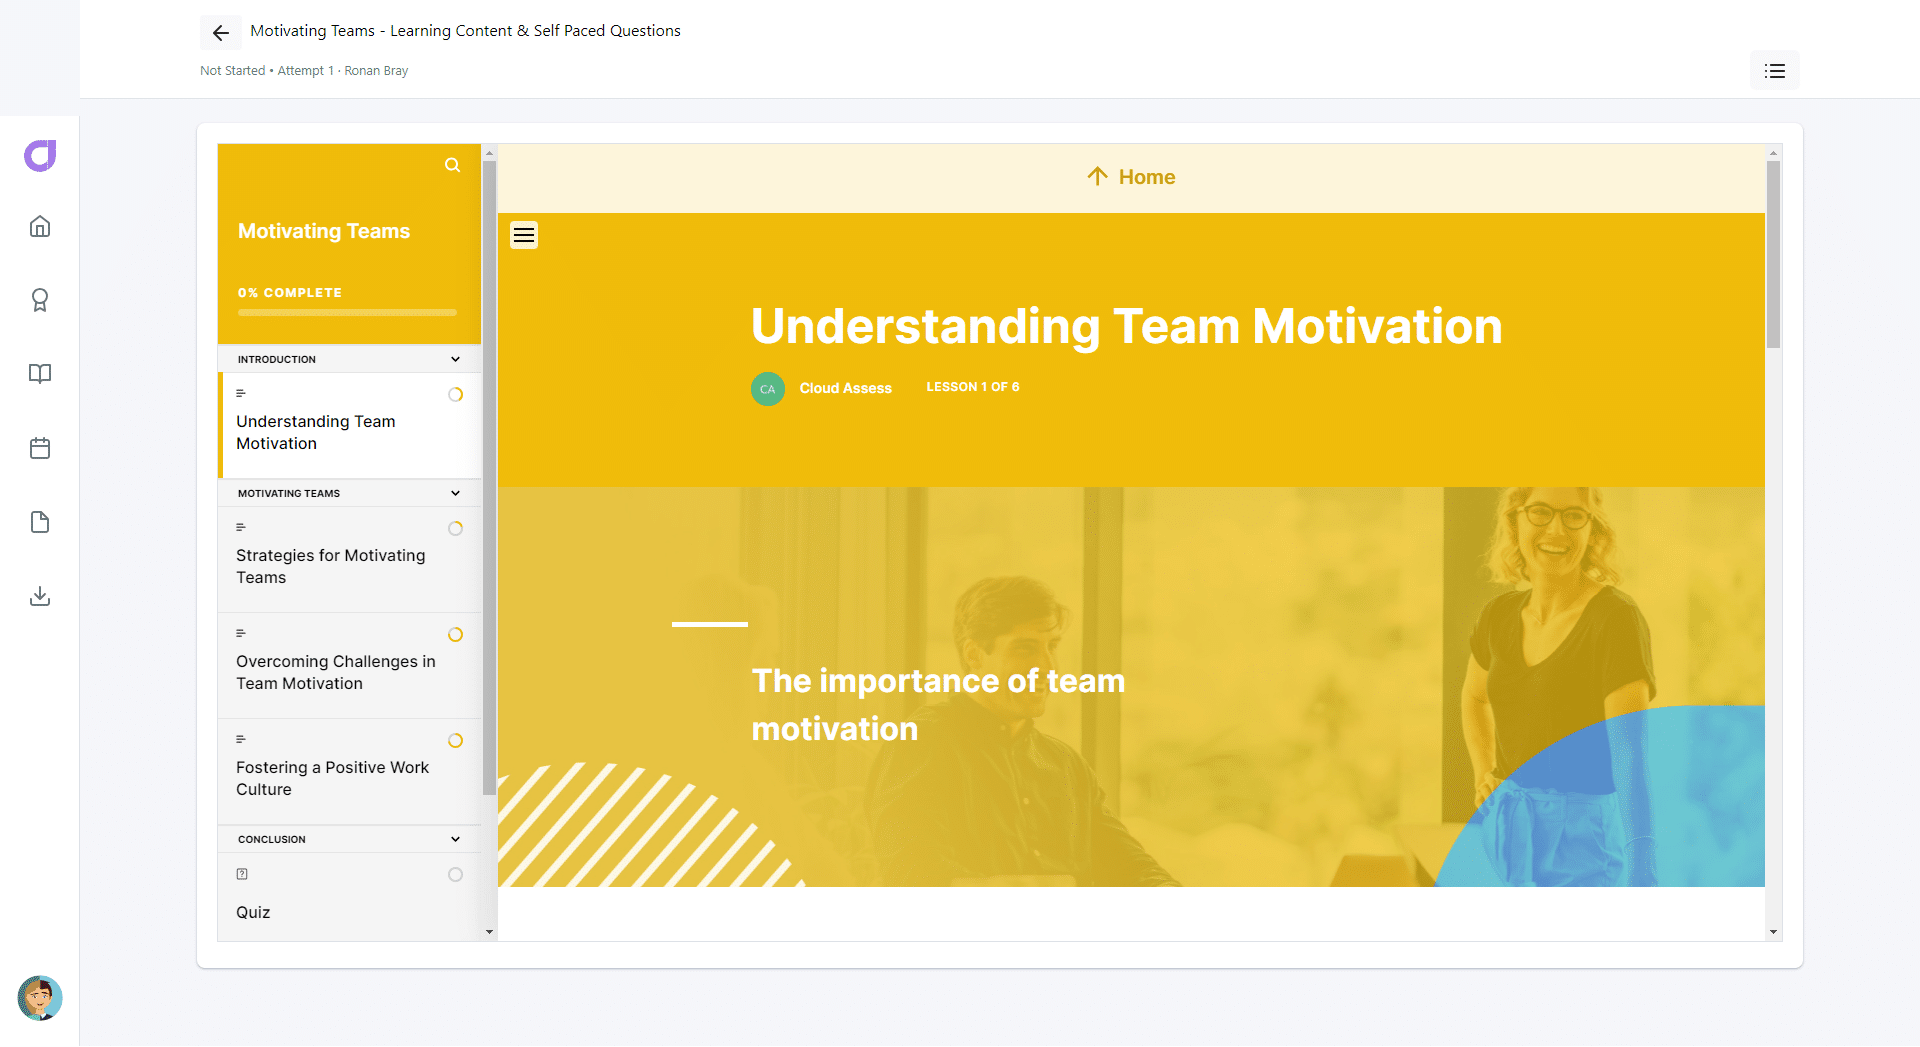Click the purple app logo in sidebar

coord(40,155)
